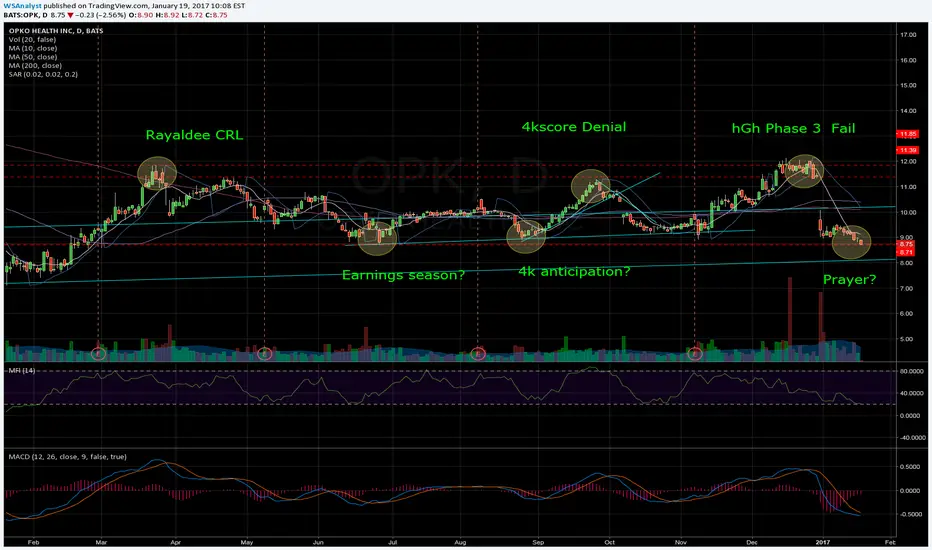Select the Earnings season? annotation text
Image resolution: width=932 pixels, height=550 pixels.
click(x=403, y=275)
